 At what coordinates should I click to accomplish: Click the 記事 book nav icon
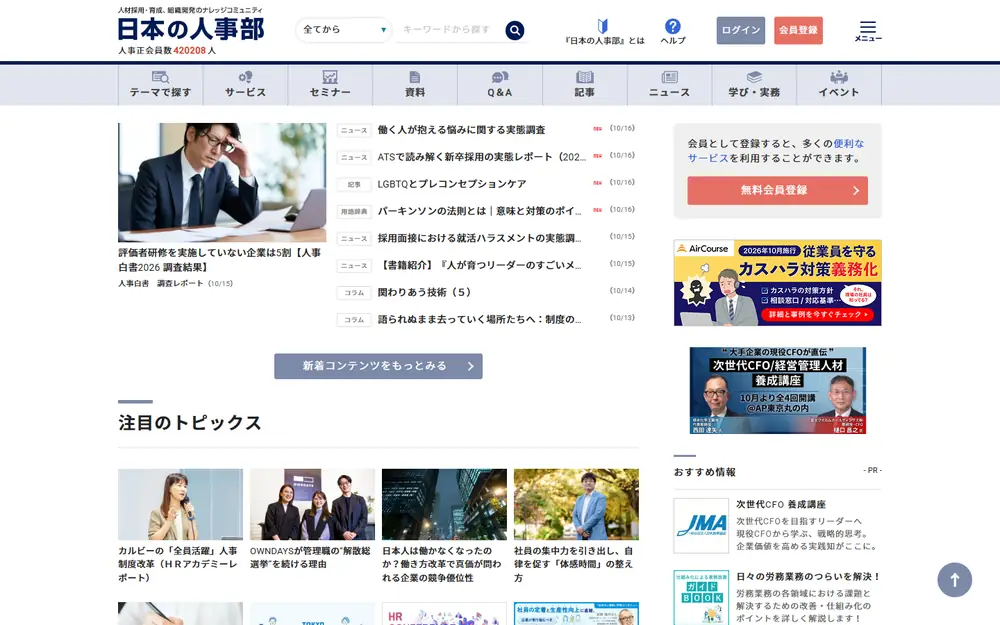tap(584, 77)
